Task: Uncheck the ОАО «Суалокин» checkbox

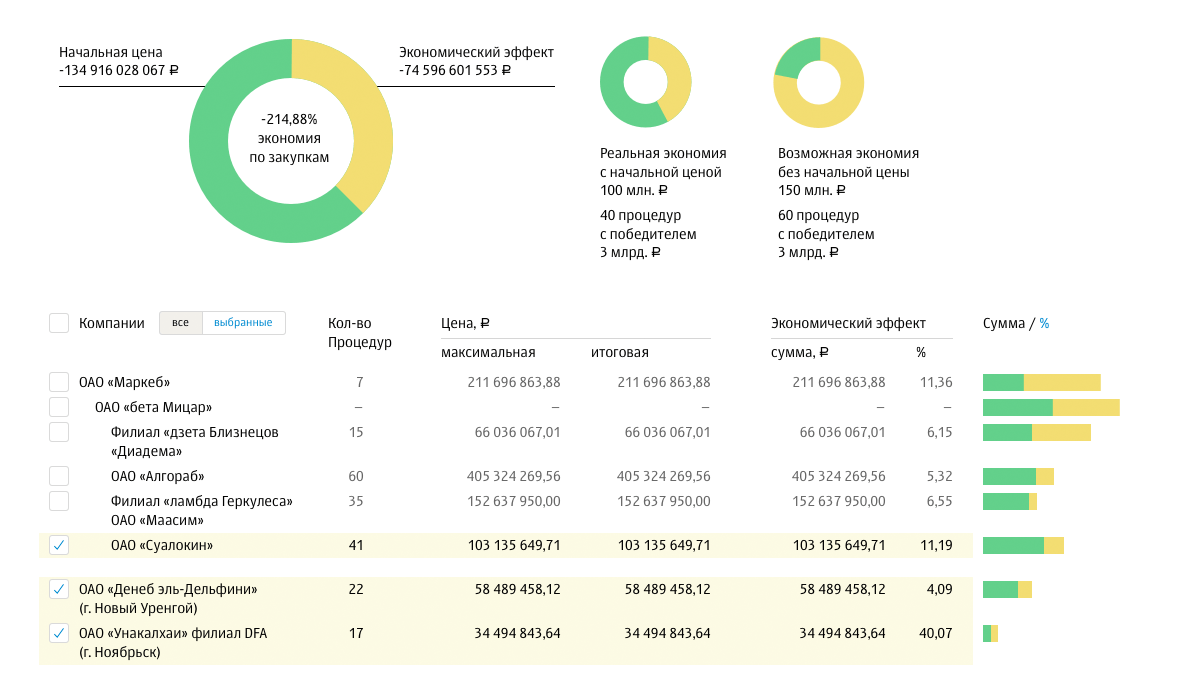Action: (59, 545)
